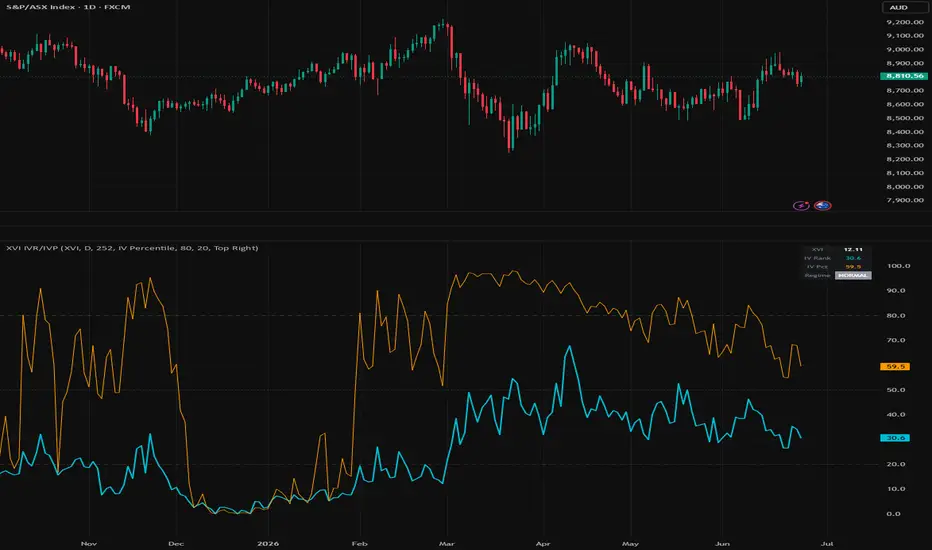Click the current price label 8,810.56

904,76
